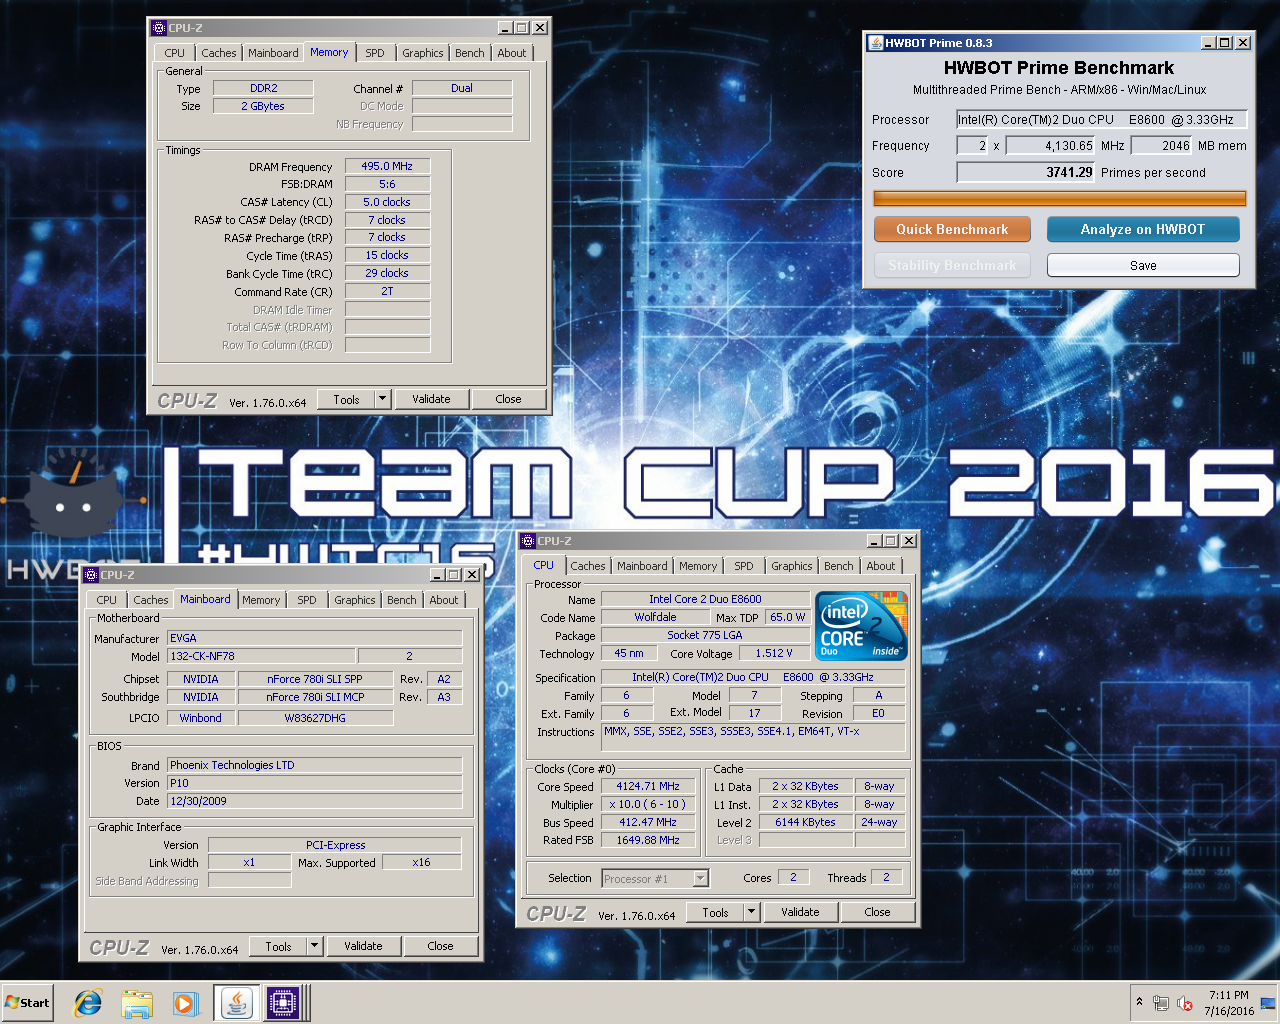Open Caches tab in the Memory CPU-Z window
Viewport: 1280px width, 1024px height.
218,53
